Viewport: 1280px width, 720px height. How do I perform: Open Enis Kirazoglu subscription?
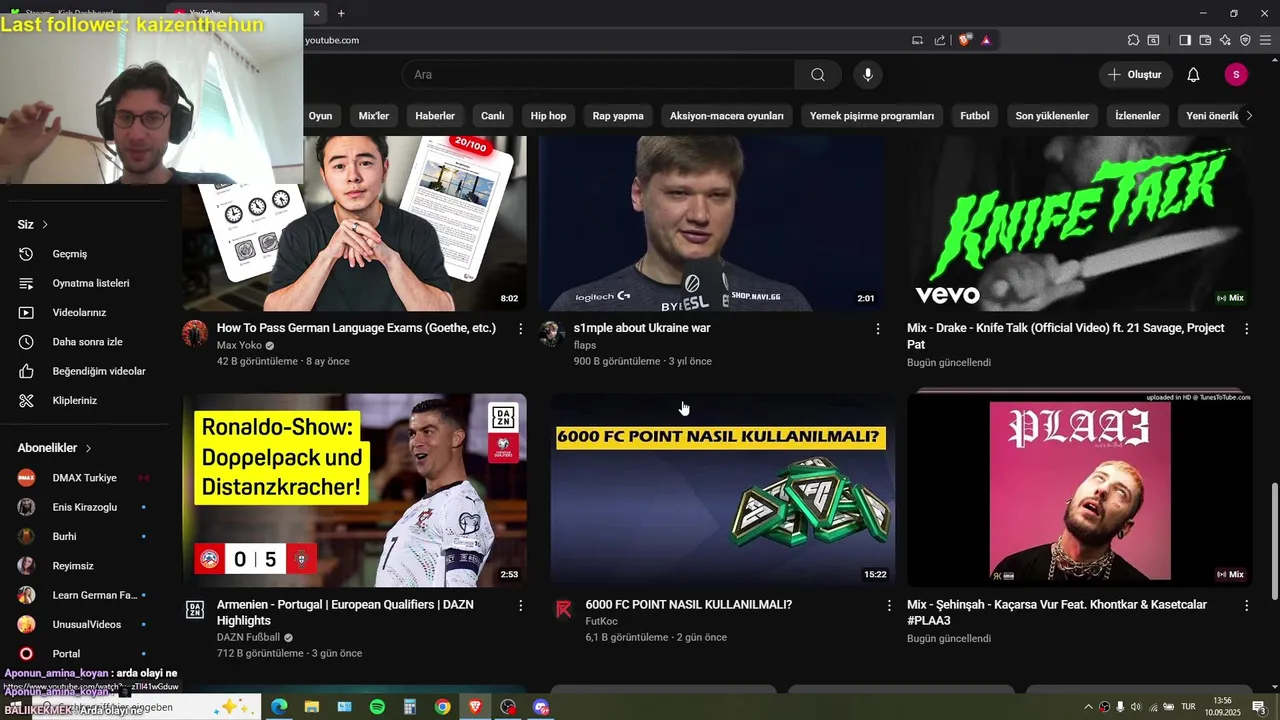click(85, 507)
